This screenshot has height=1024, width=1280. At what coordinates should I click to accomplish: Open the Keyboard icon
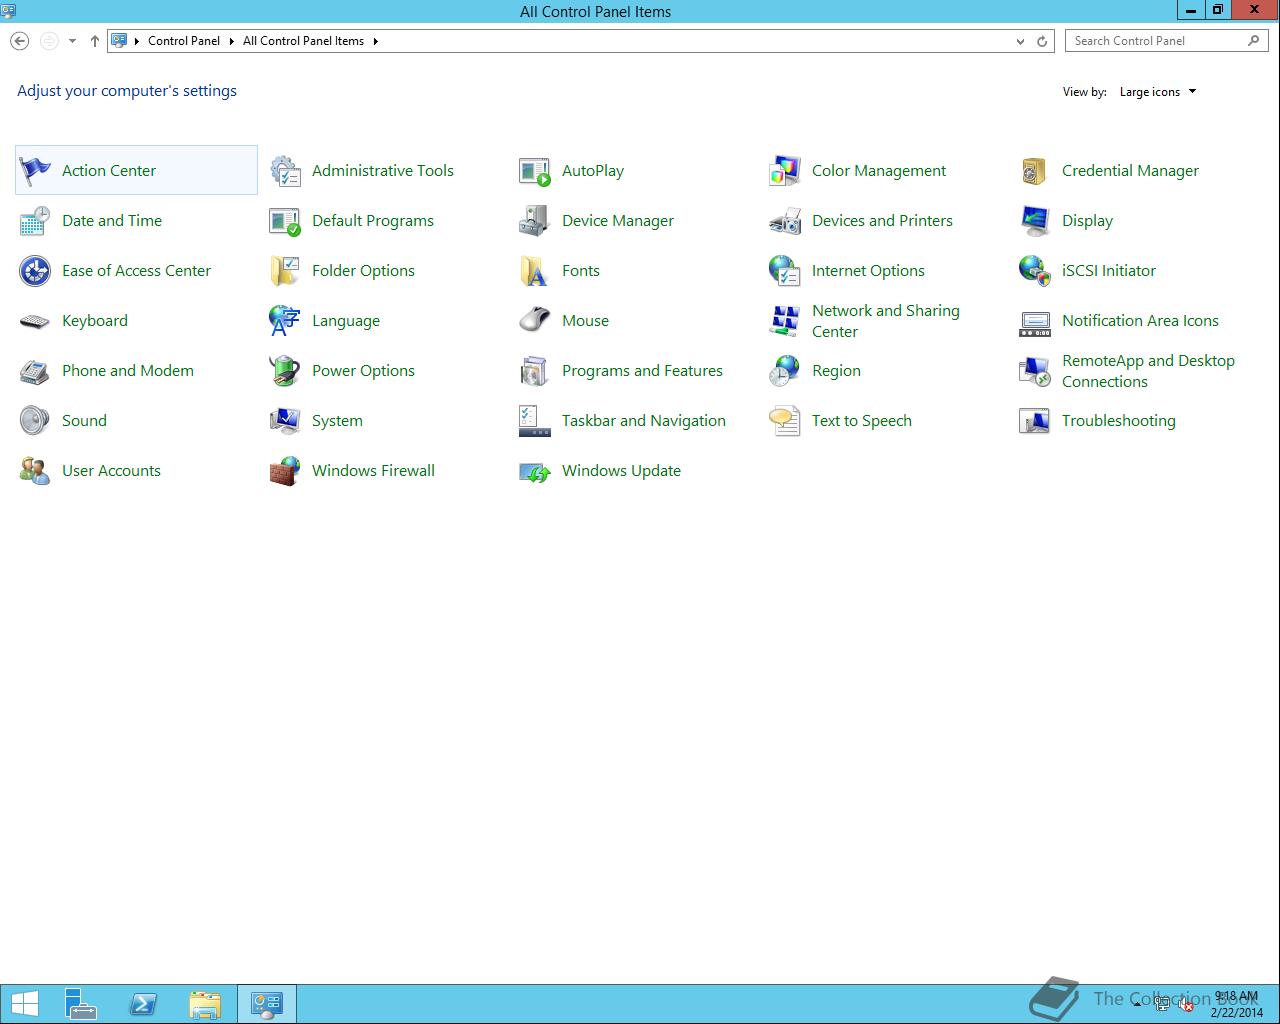click(x=35, y=321)
